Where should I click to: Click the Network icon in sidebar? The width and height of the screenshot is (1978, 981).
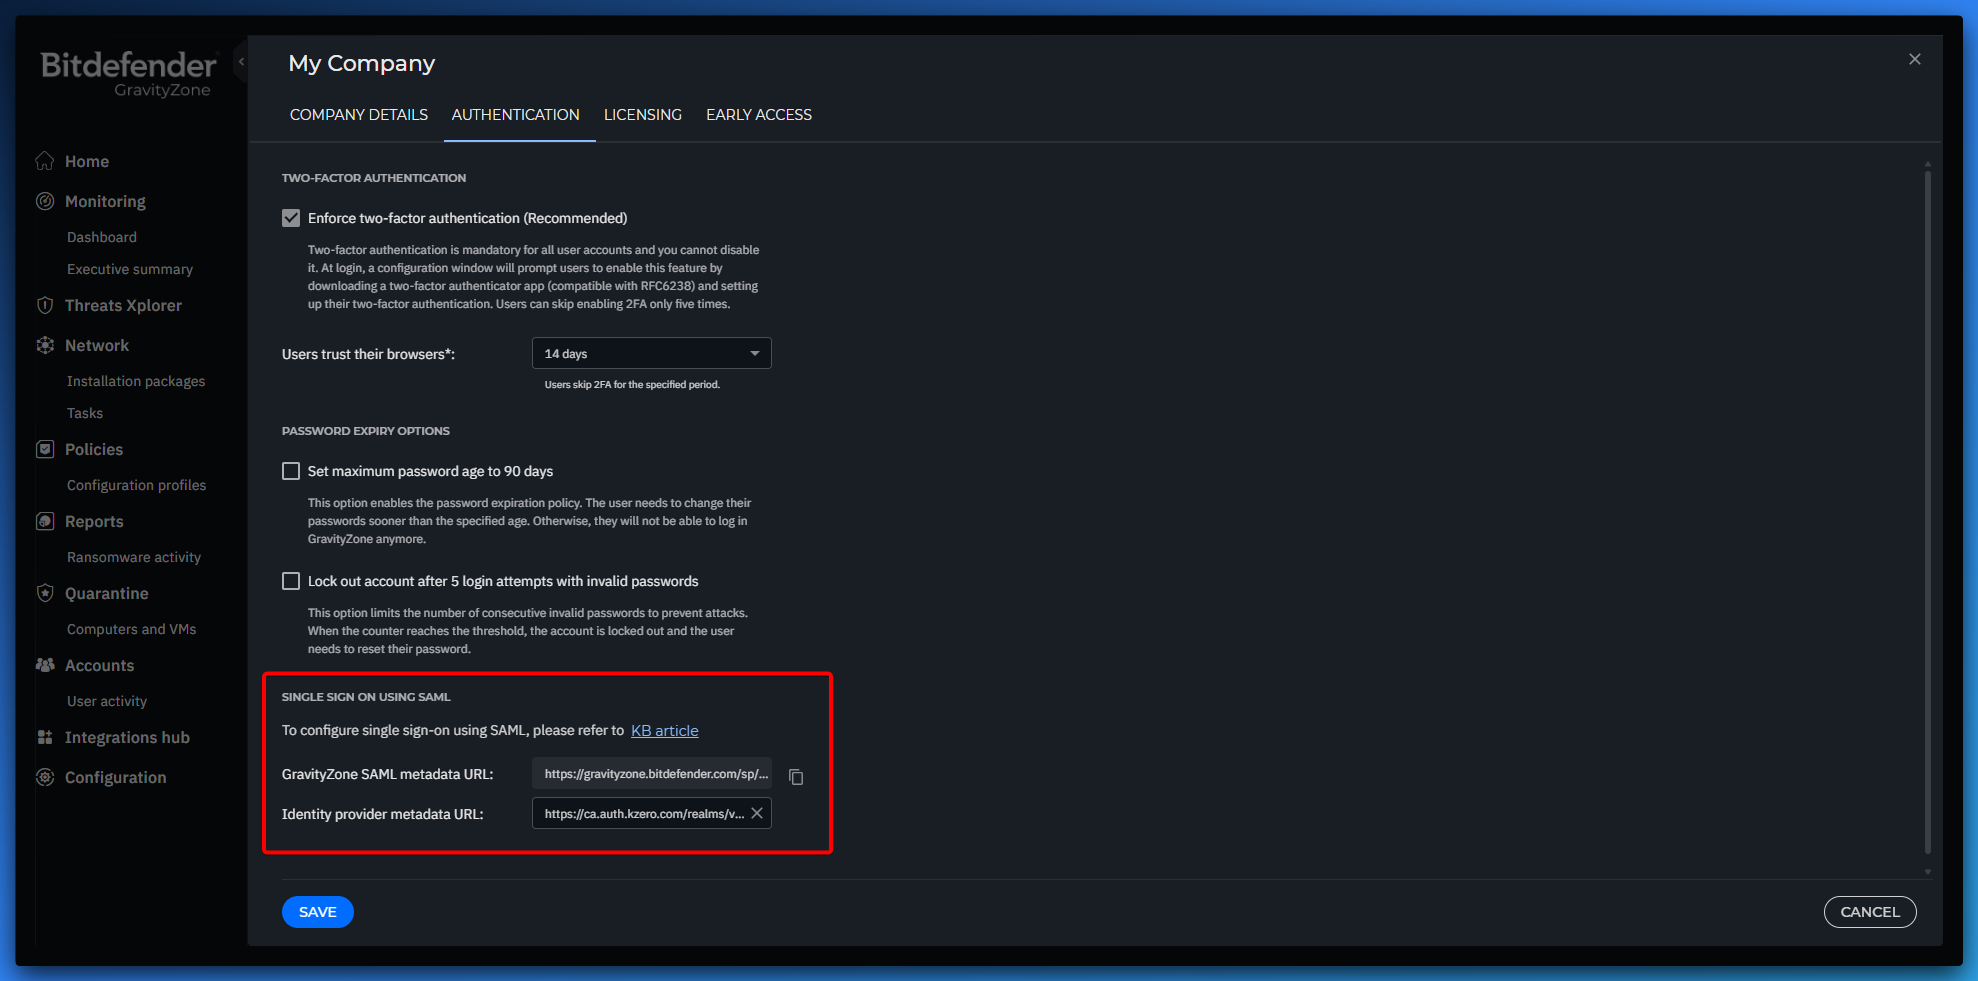pos(45,345)
